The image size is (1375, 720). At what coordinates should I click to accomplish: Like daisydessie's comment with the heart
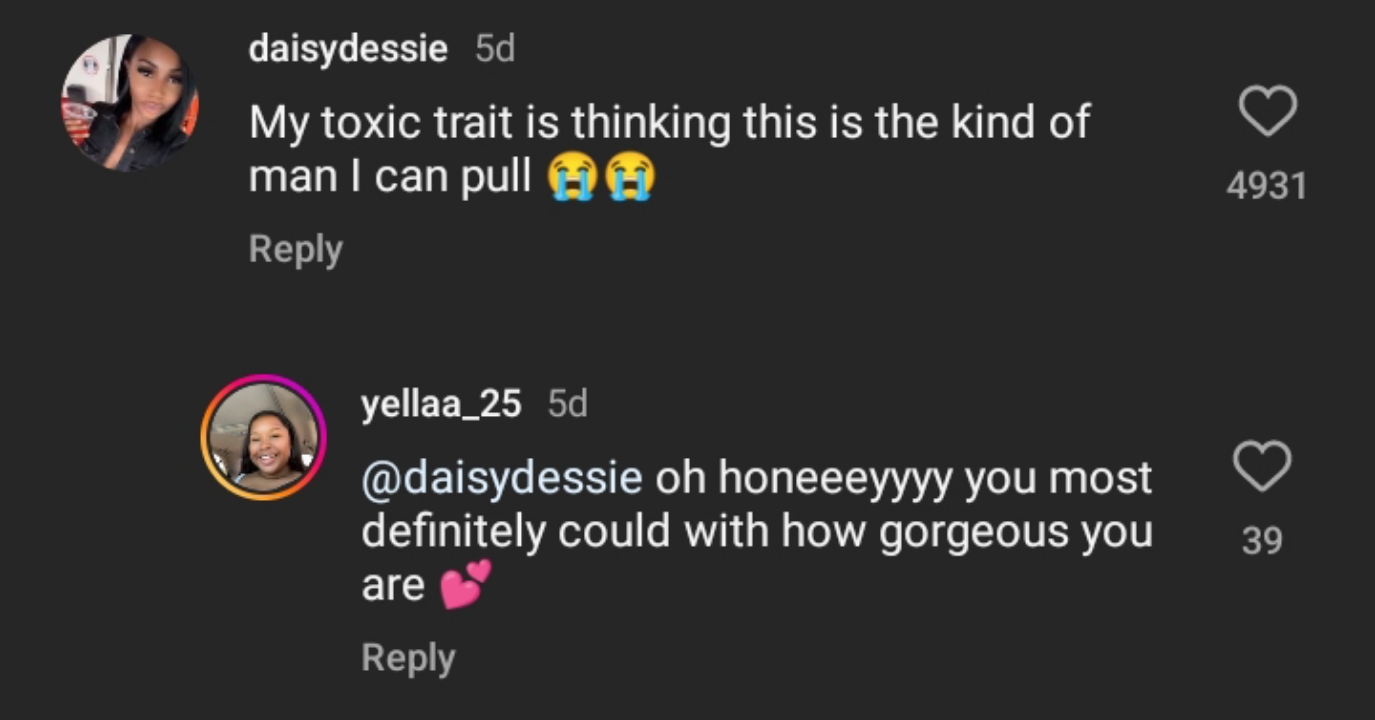click(x=1268, y=110)
